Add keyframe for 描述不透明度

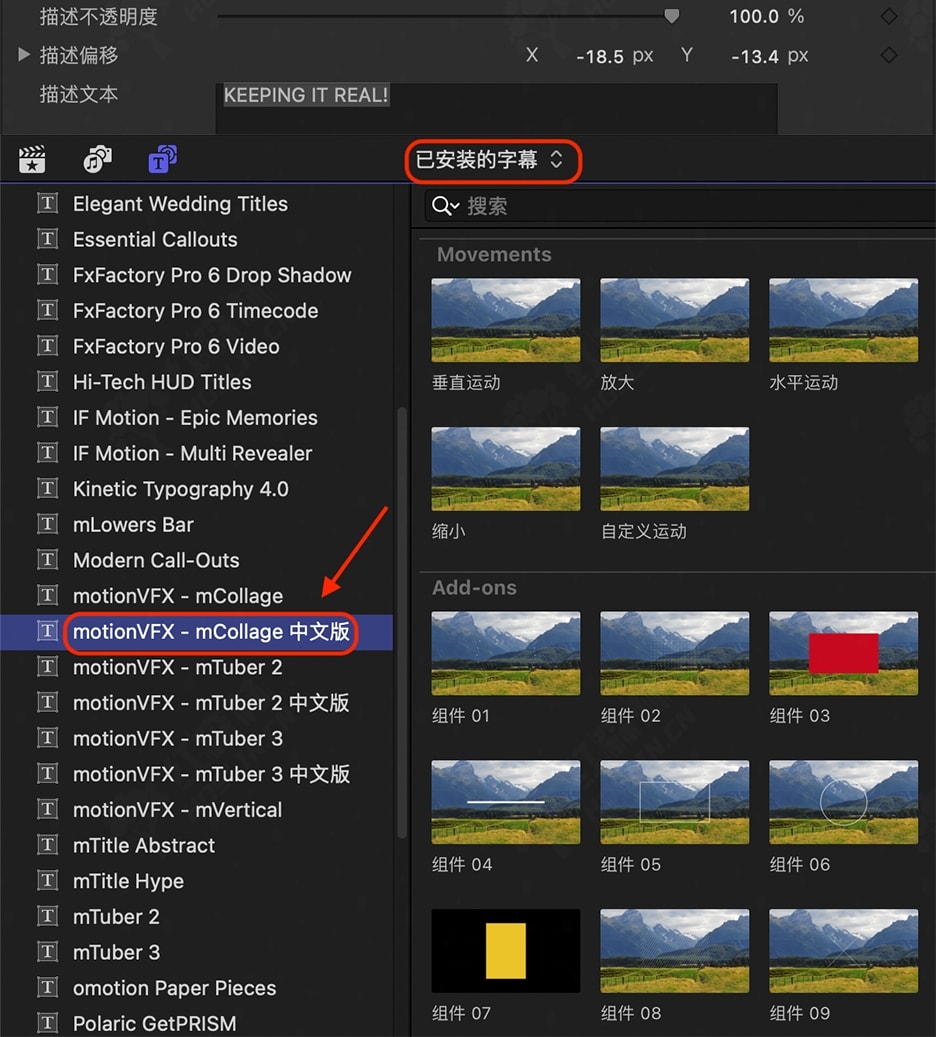pos(889,16)
